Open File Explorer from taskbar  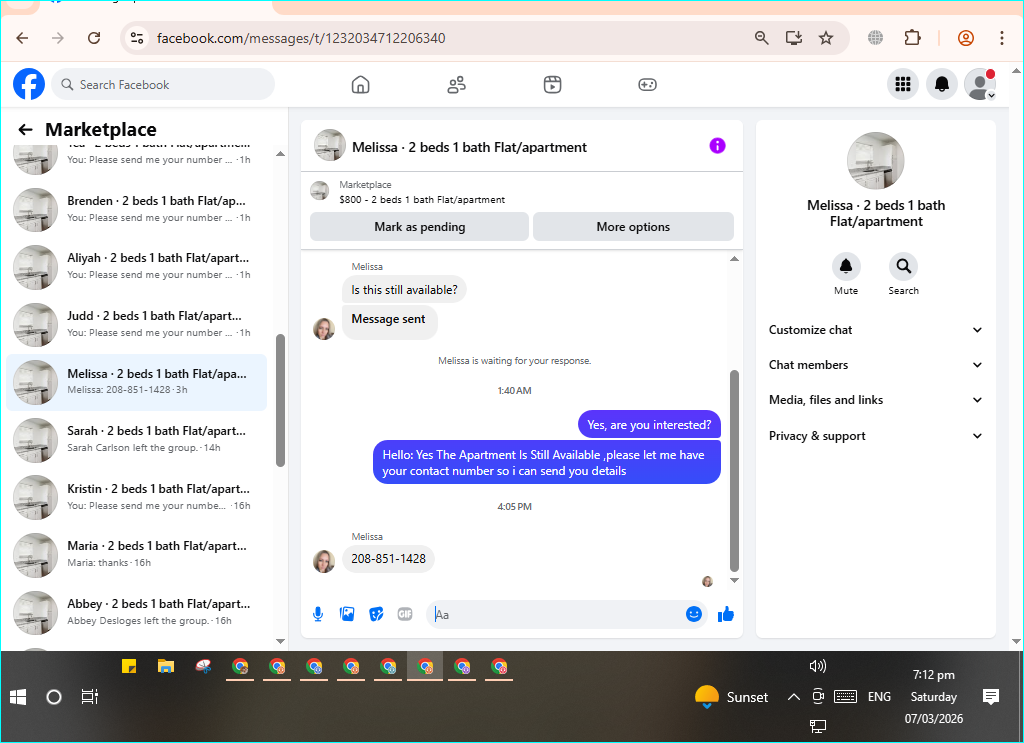pyautogui.click(x=166, y=666)
